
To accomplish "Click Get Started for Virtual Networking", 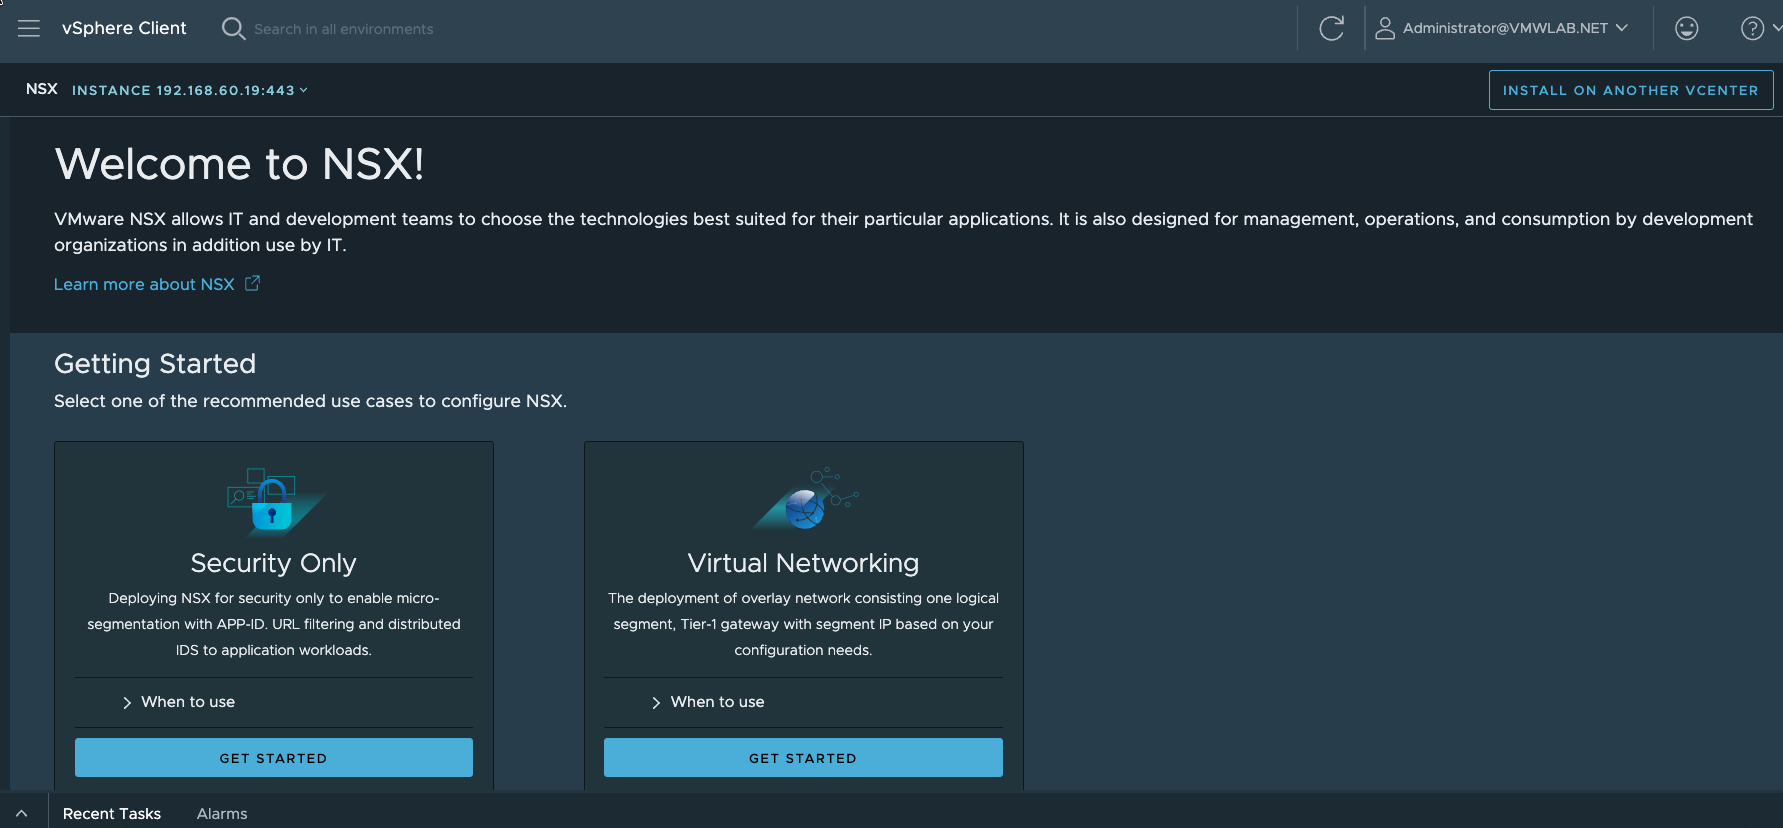I will click(803, 758).
